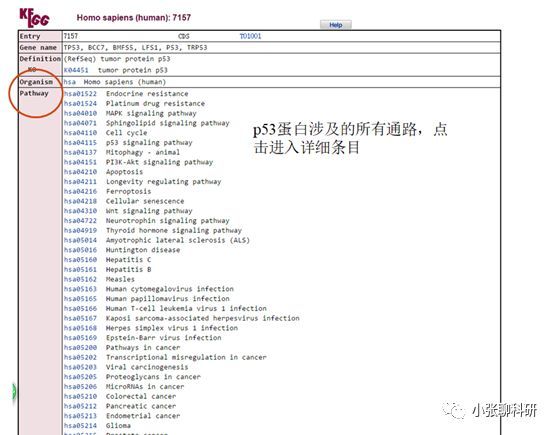
Task: Open hsa04010 MAPK signaling pathway link
Action: tap(80, 113)
